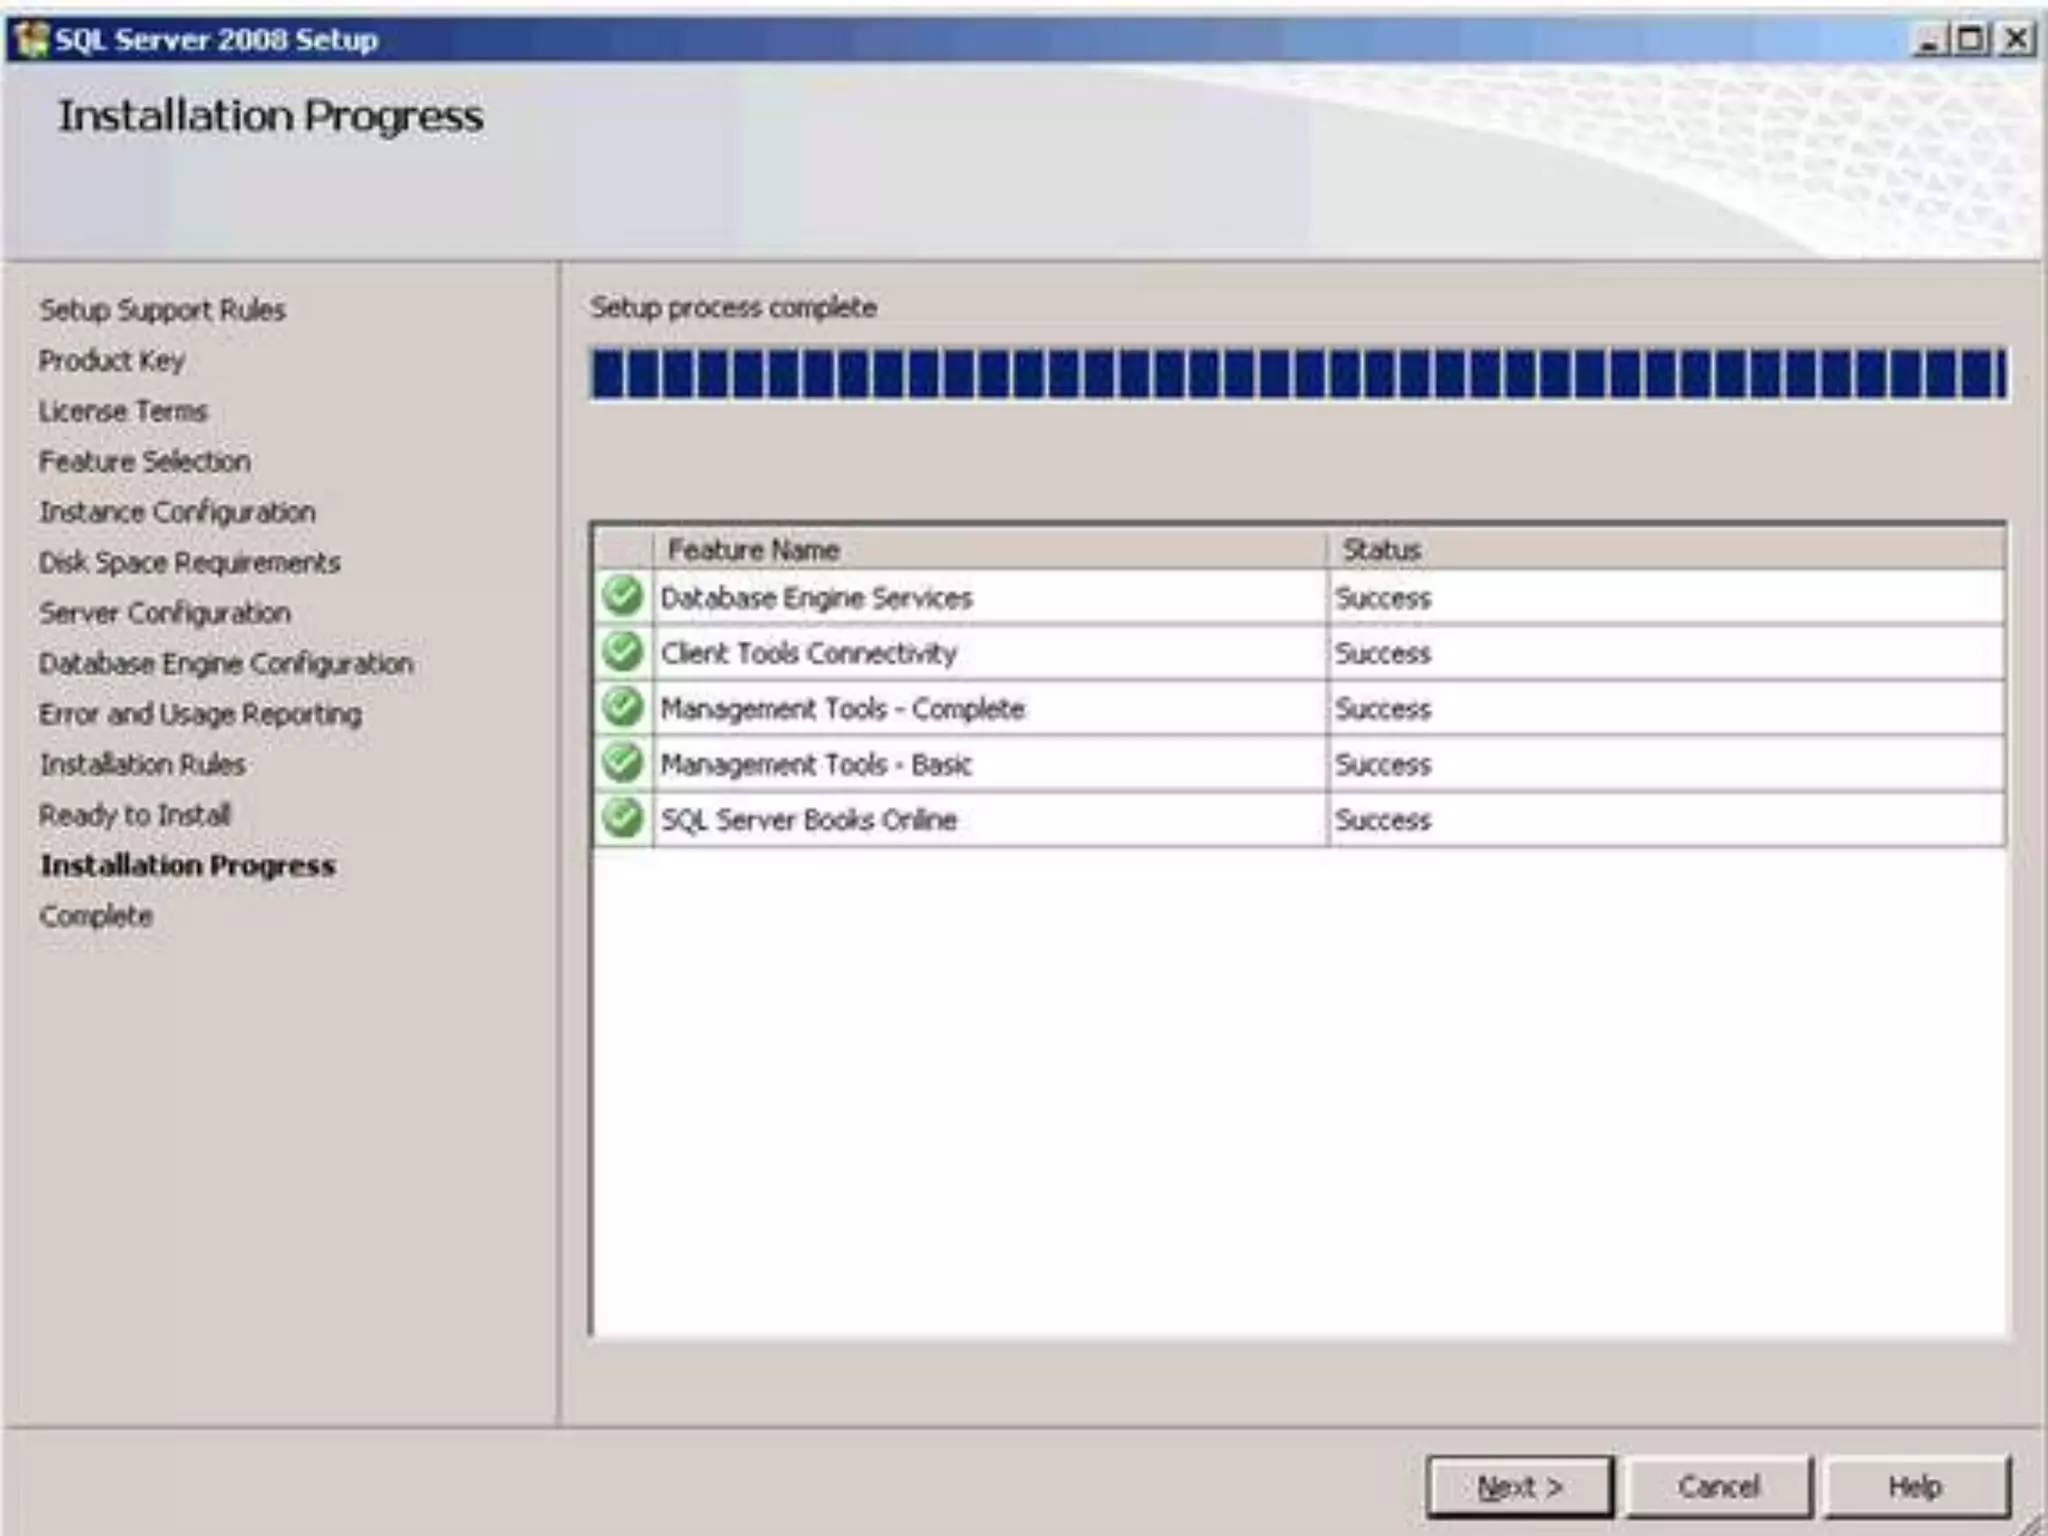Click check icon for SQL Server Books Online

click(x=622, y=819)
